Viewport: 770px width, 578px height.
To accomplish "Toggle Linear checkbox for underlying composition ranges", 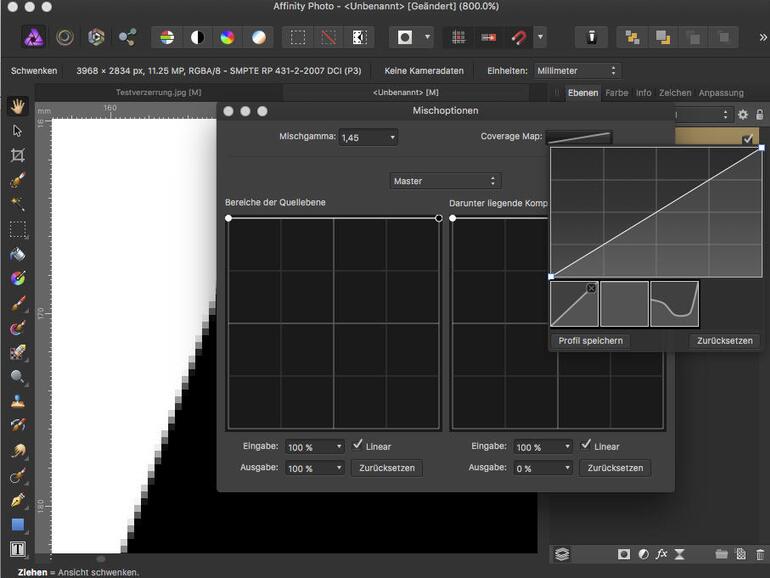I will 587,446.
